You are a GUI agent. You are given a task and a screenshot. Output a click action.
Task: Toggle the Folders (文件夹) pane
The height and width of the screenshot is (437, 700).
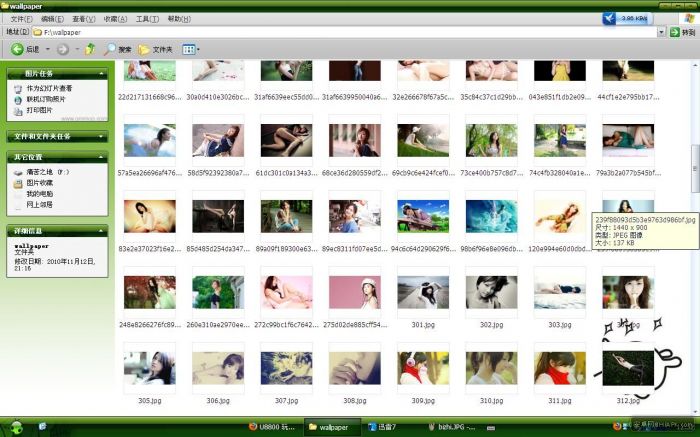click(x=155, y=49)
